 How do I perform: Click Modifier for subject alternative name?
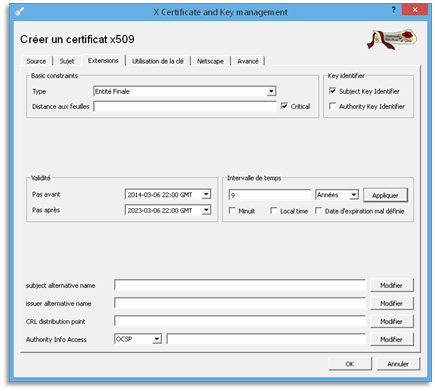[392, 286]
